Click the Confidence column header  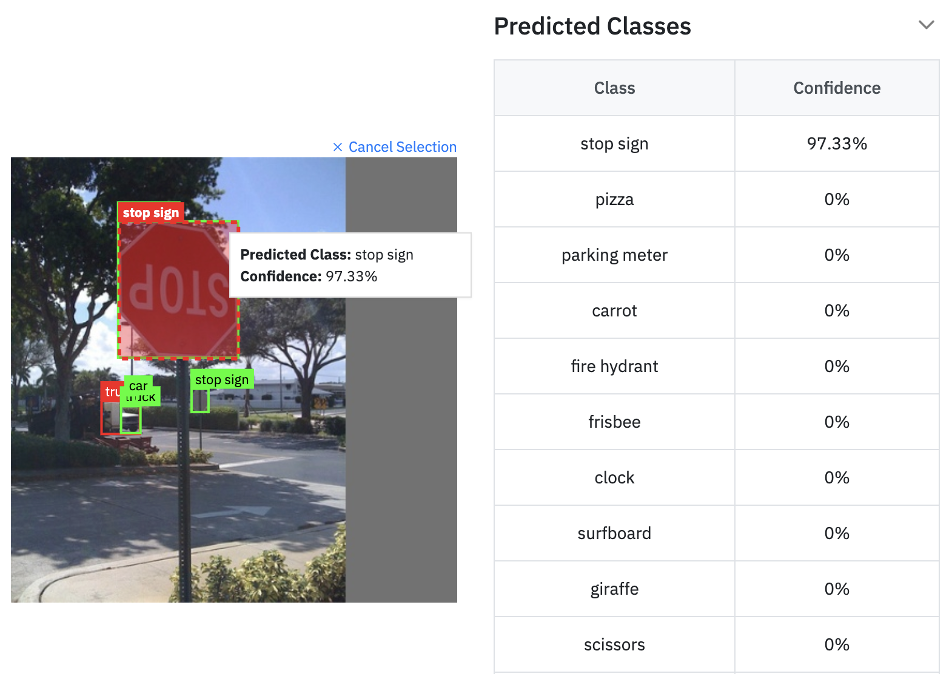836,88
